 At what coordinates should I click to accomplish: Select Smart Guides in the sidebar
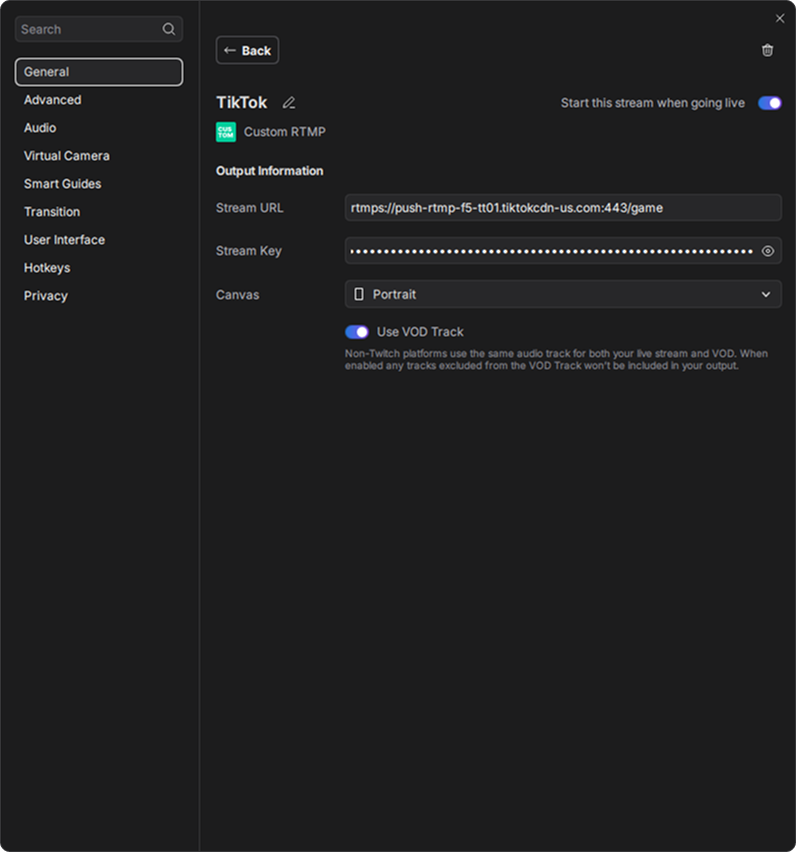point(62,184)
